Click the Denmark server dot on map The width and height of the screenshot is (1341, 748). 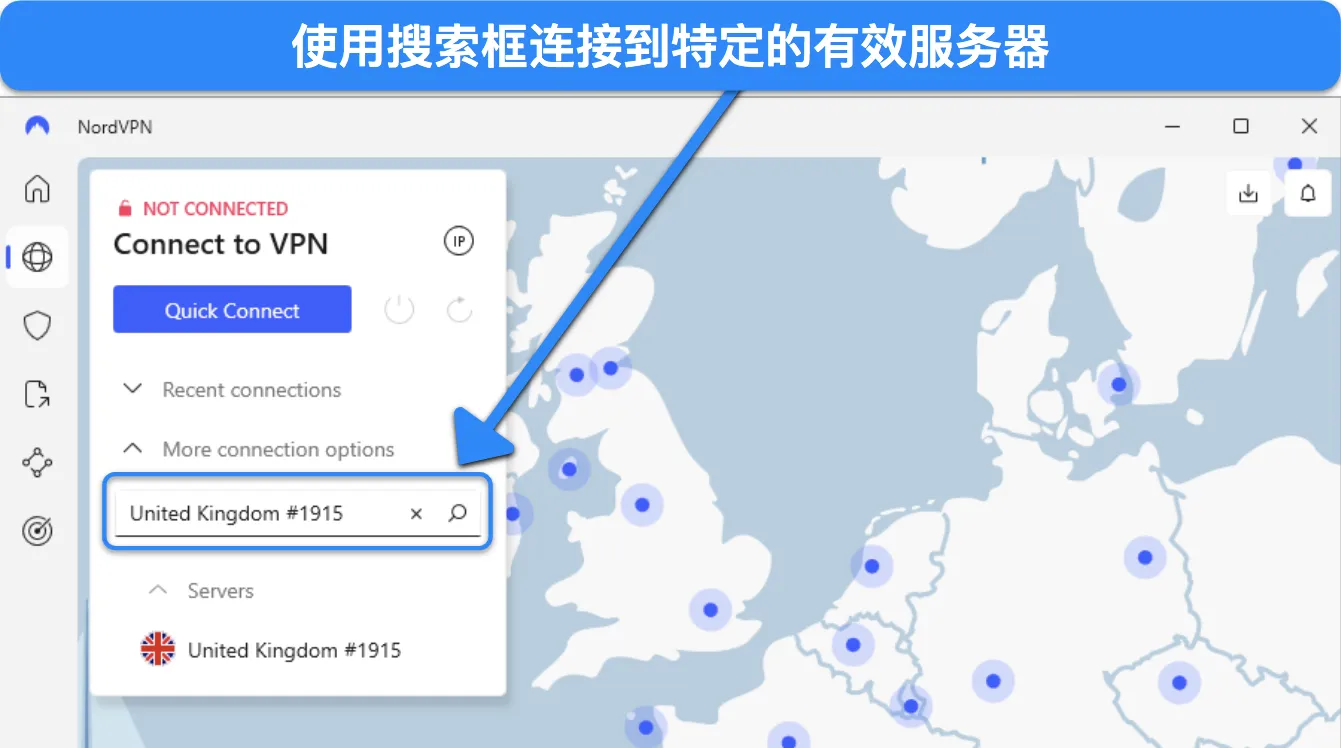[1119, 384]
